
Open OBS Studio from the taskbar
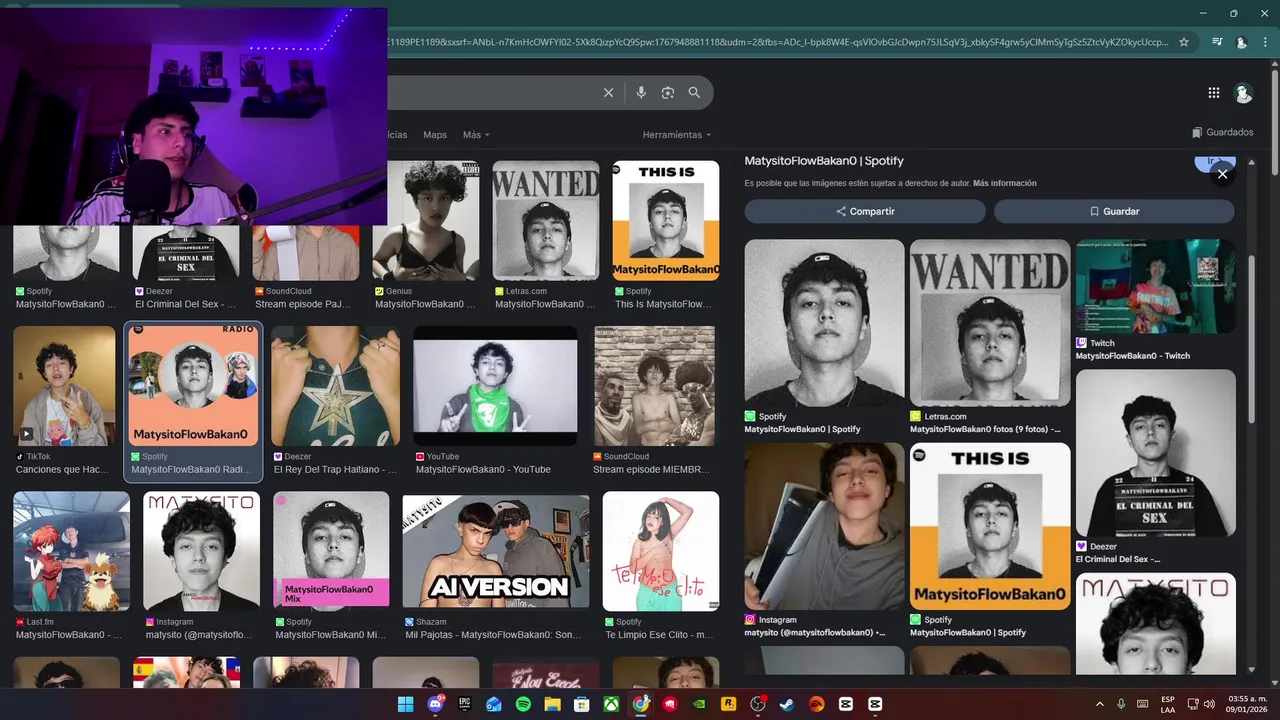(x=758, y=704)
